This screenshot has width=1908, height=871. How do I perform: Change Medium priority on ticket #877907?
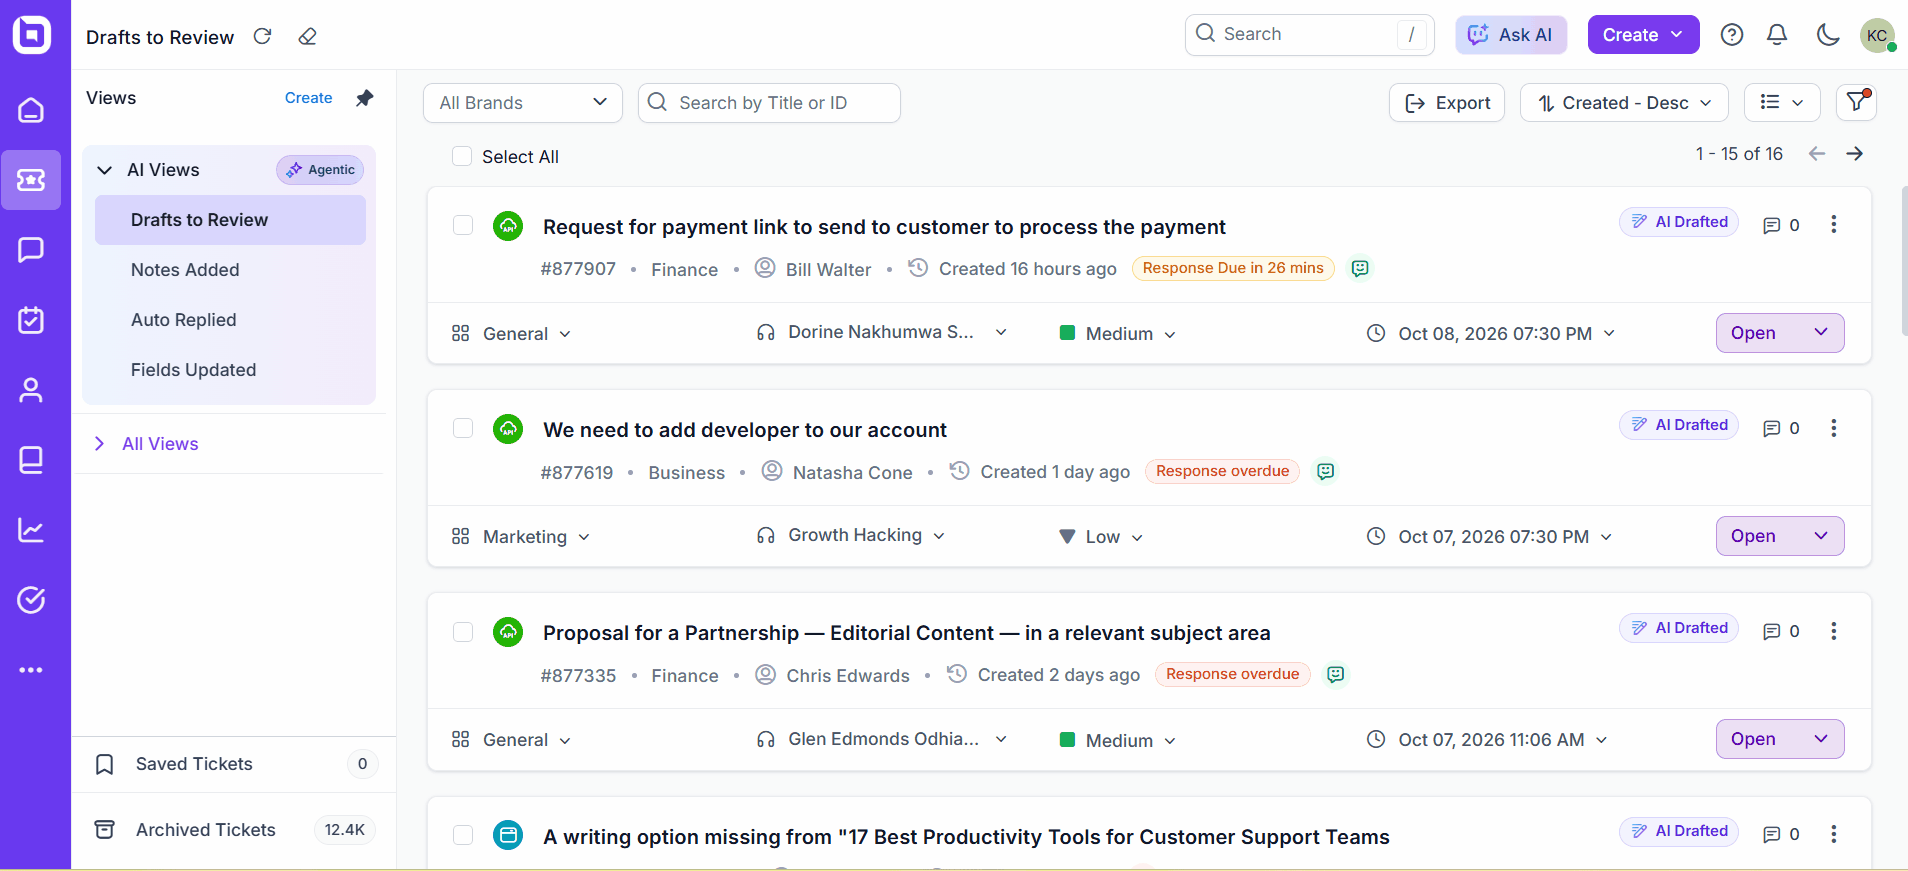(x=1118, y=334)
